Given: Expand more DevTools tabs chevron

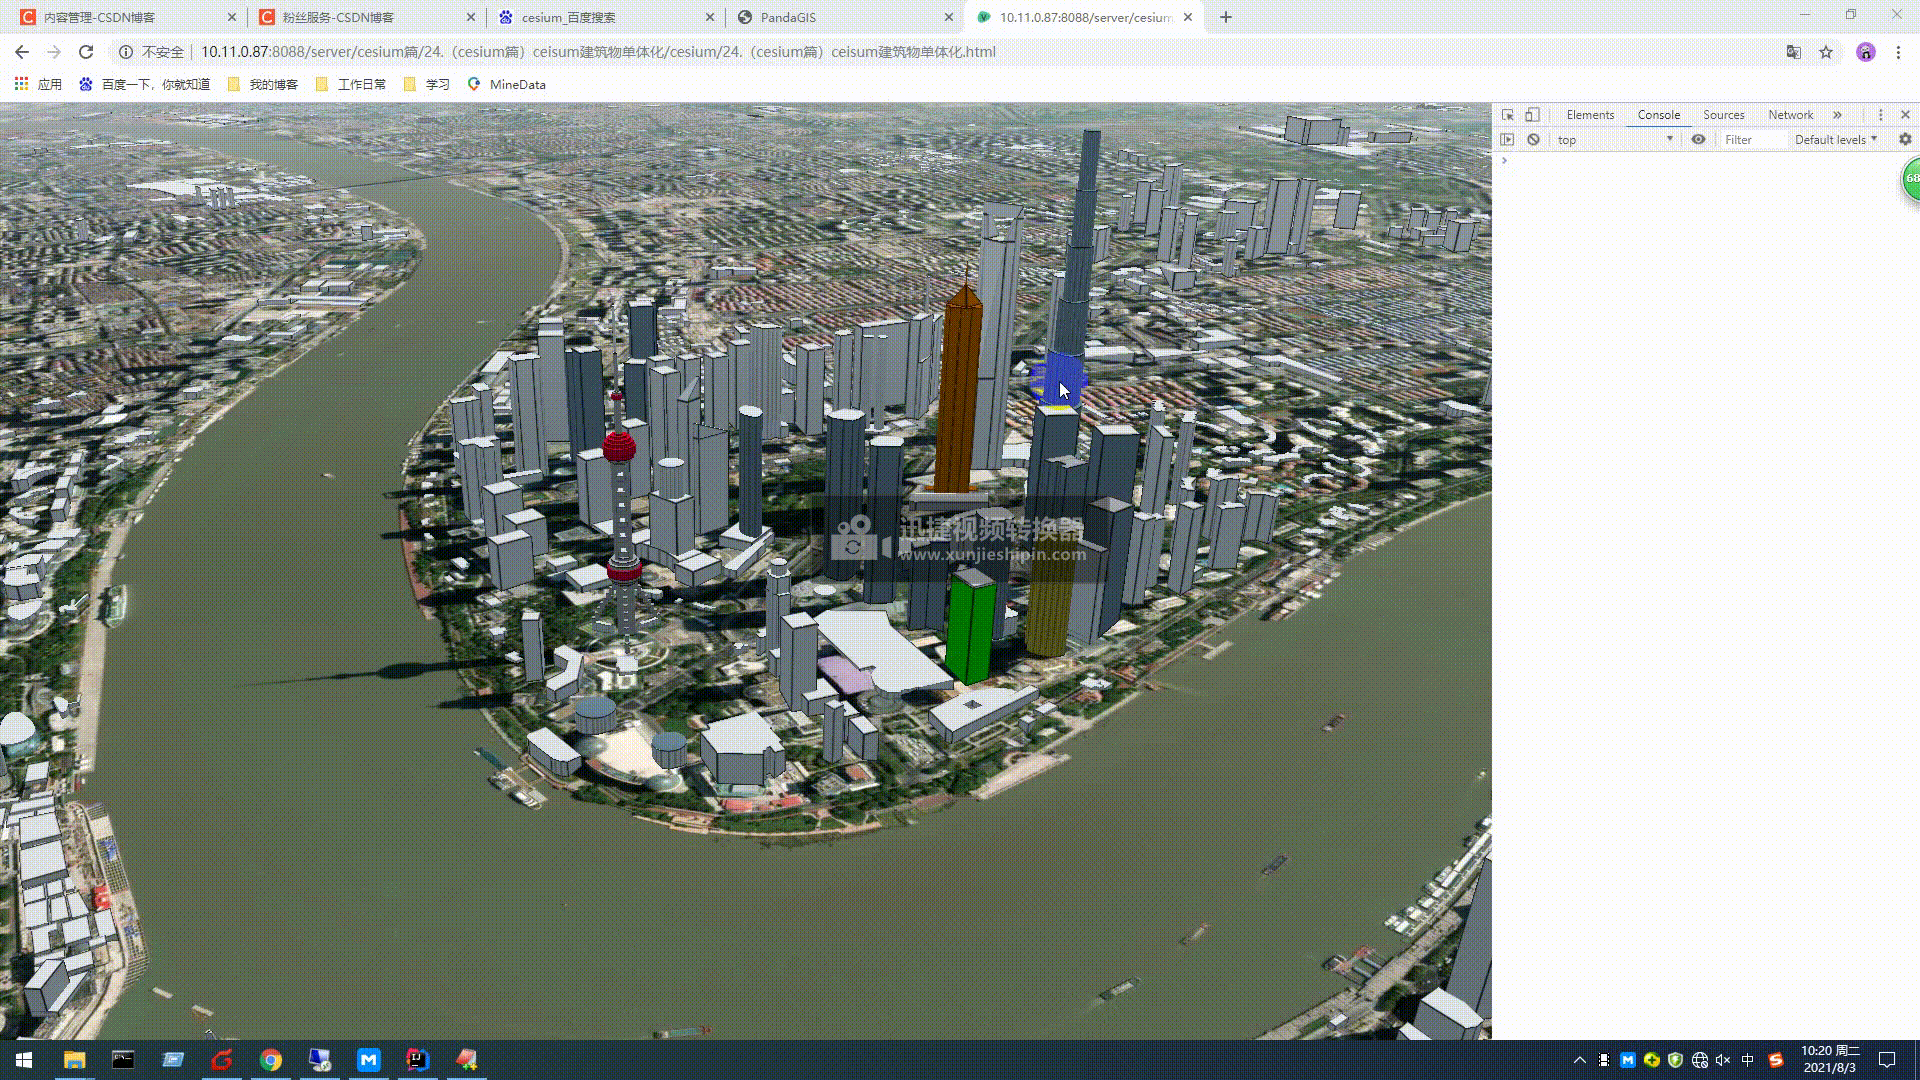Looking at the screenshot, I should point(1837,115).
